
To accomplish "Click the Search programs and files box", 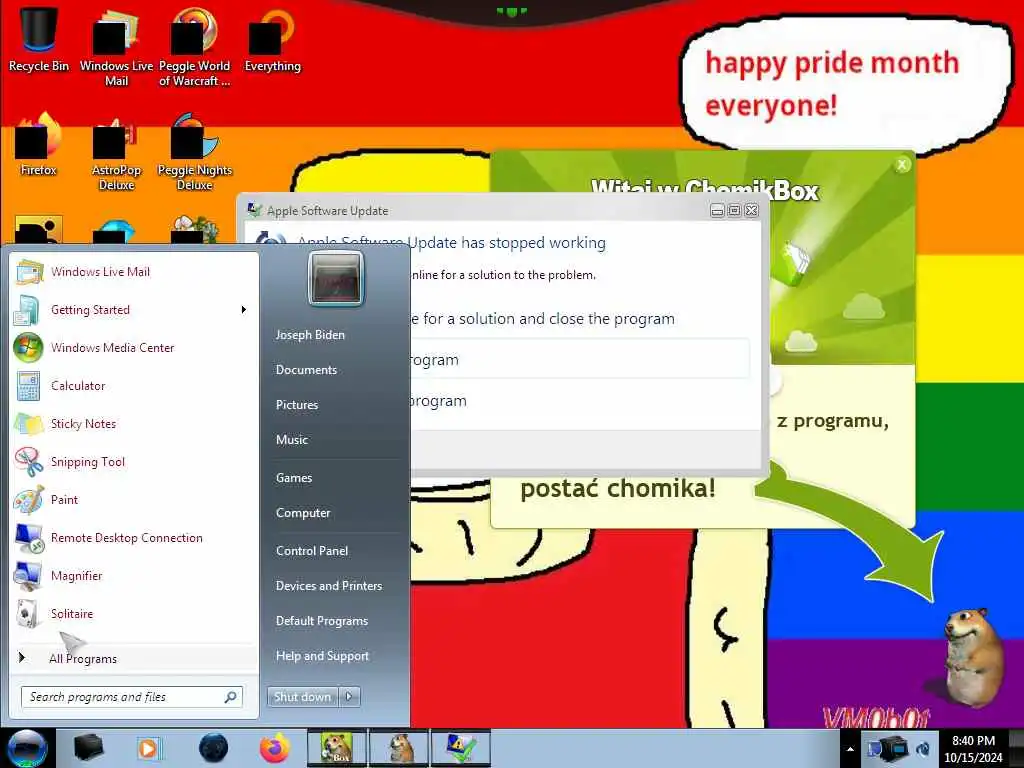I will tap(131, 697).
